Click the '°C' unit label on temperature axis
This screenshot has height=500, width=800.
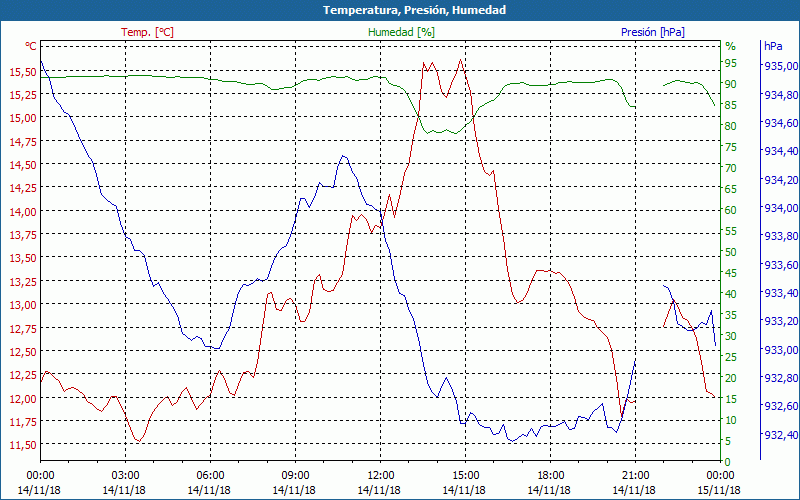tap(31, 46)
